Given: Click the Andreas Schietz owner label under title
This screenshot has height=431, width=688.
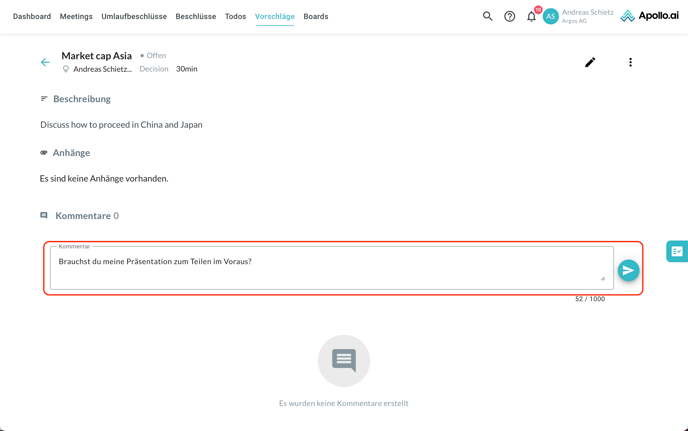Looking at the screenshot, I should [102, 69].
